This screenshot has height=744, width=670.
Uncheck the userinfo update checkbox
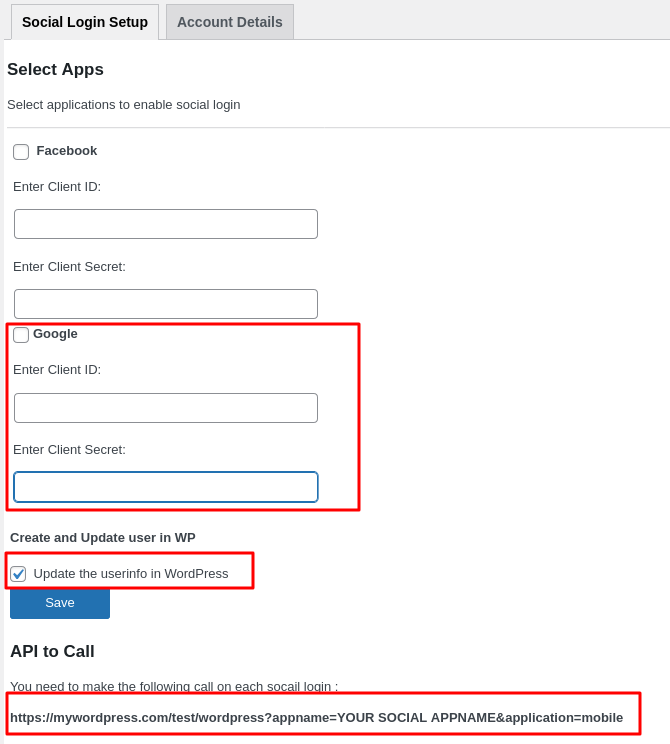tap(18, 574)
